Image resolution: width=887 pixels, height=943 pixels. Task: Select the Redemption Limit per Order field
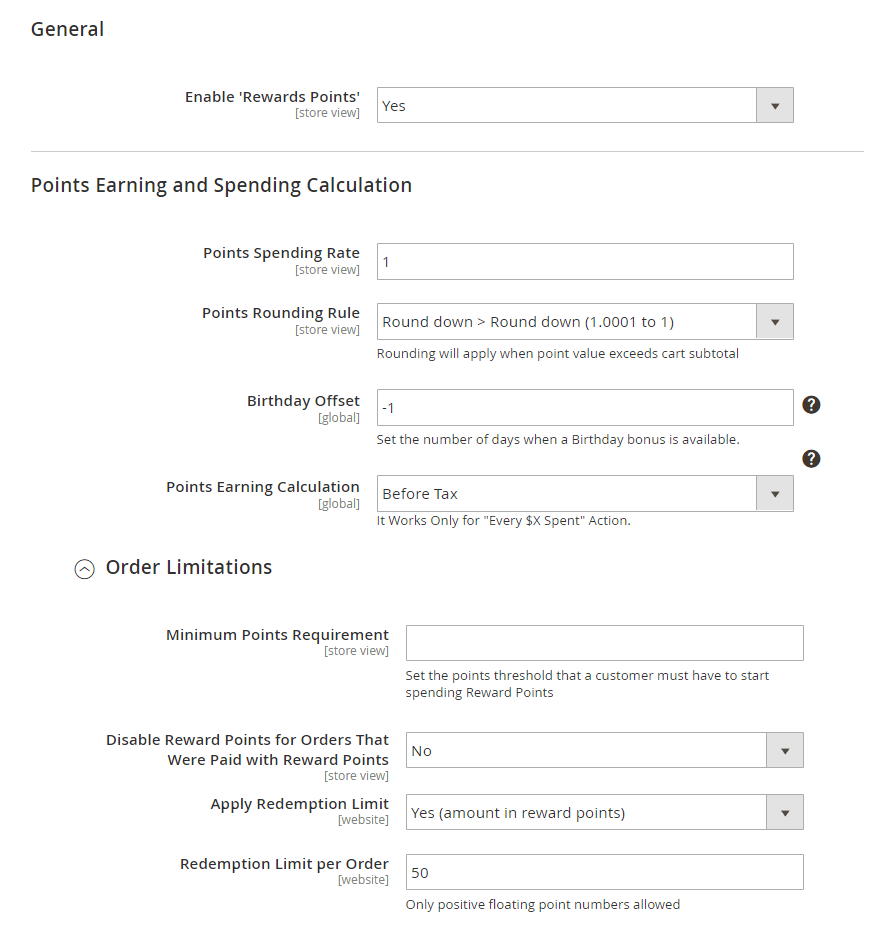pos(604,873)
